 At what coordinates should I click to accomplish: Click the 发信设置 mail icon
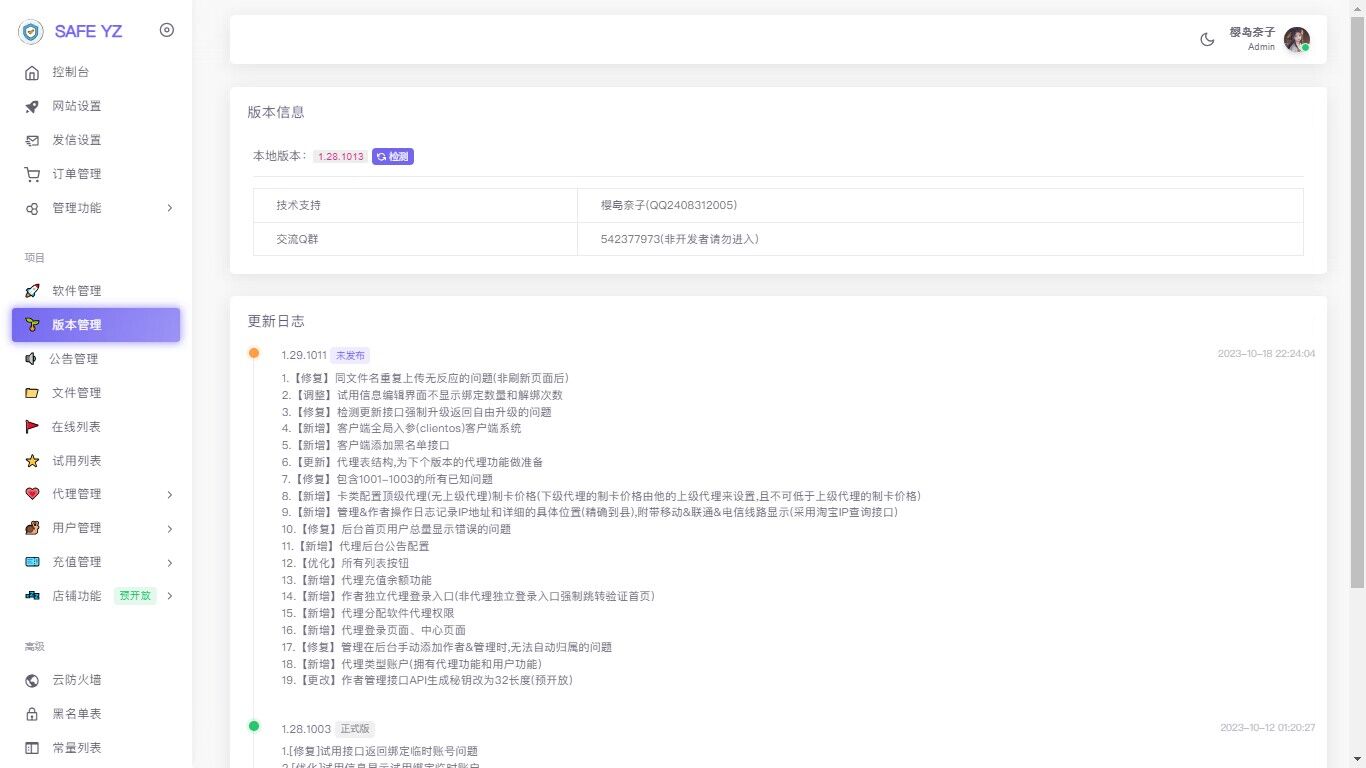[x=32, y=140]
